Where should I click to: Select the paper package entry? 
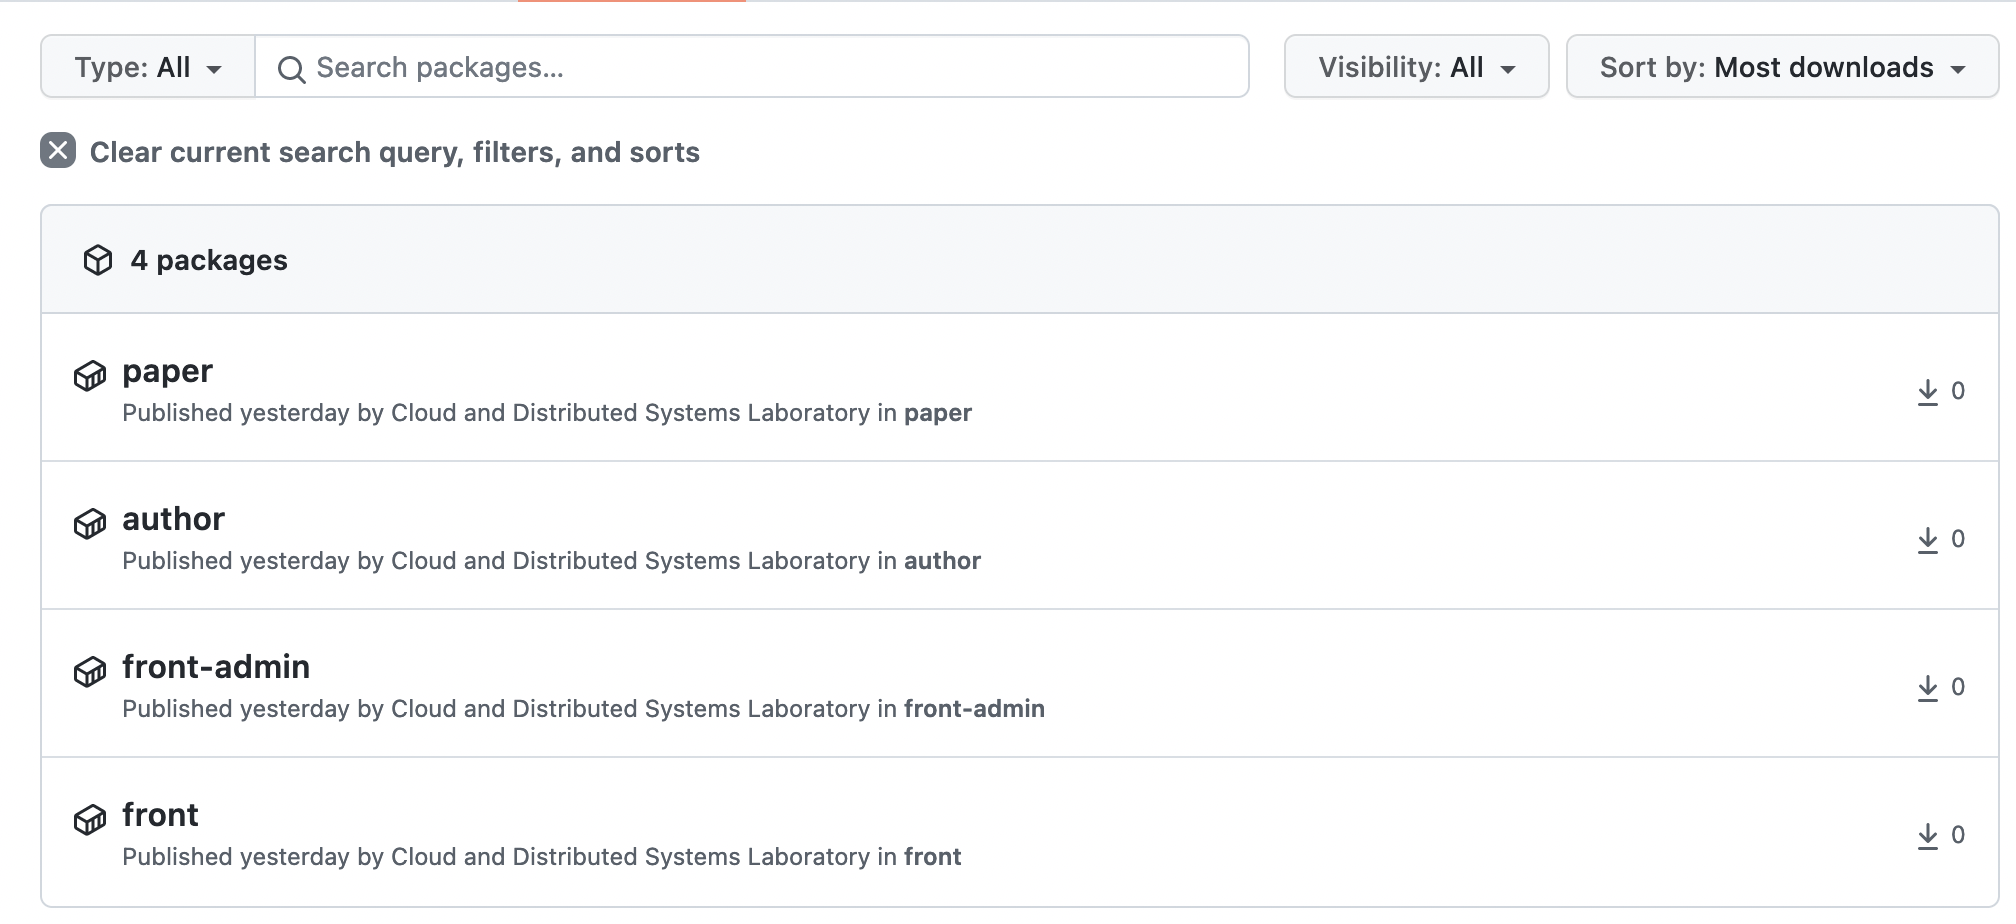167,371
